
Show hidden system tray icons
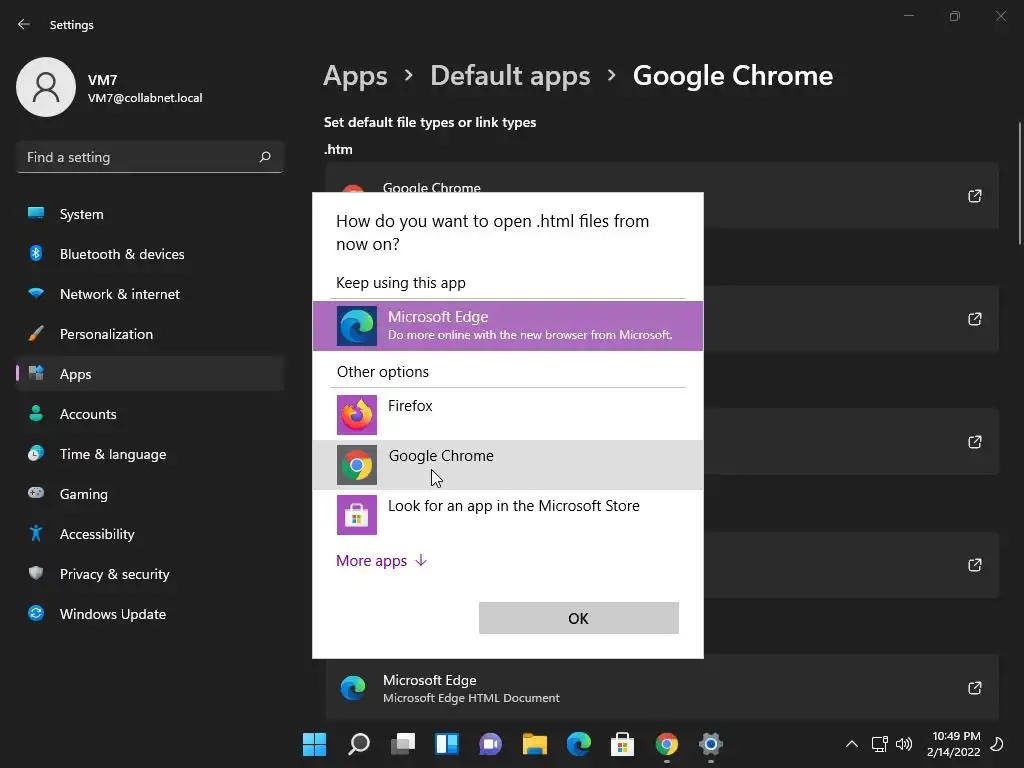(x=852, y=744)
